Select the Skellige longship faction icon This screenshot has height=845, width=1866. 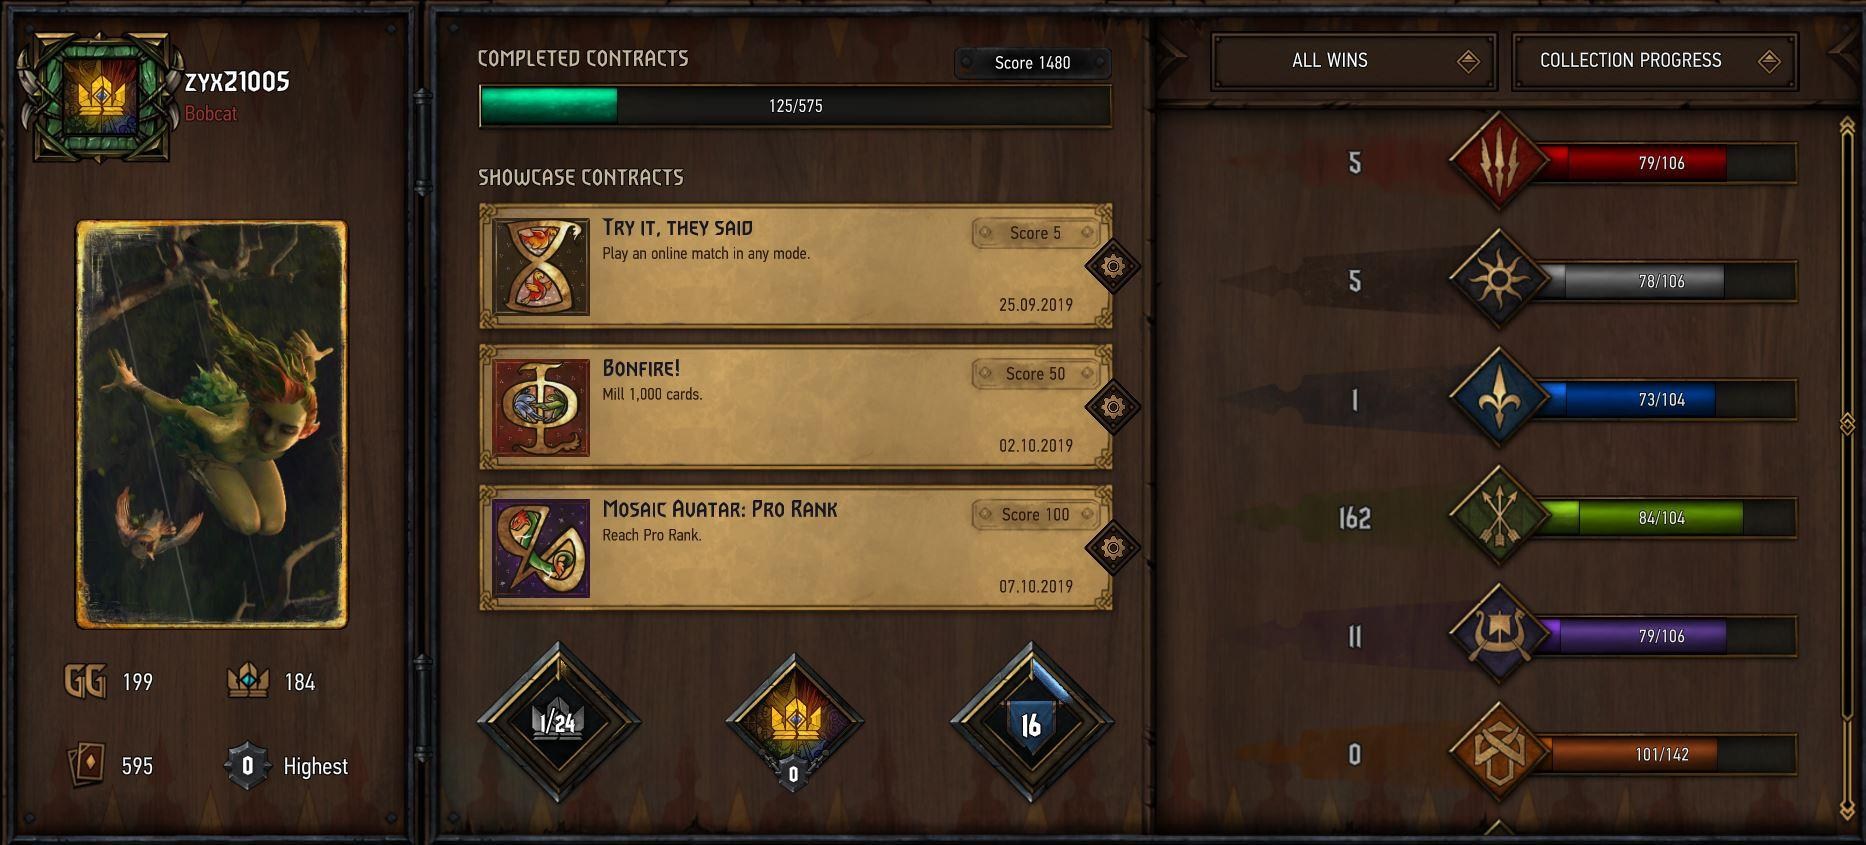1498,635
